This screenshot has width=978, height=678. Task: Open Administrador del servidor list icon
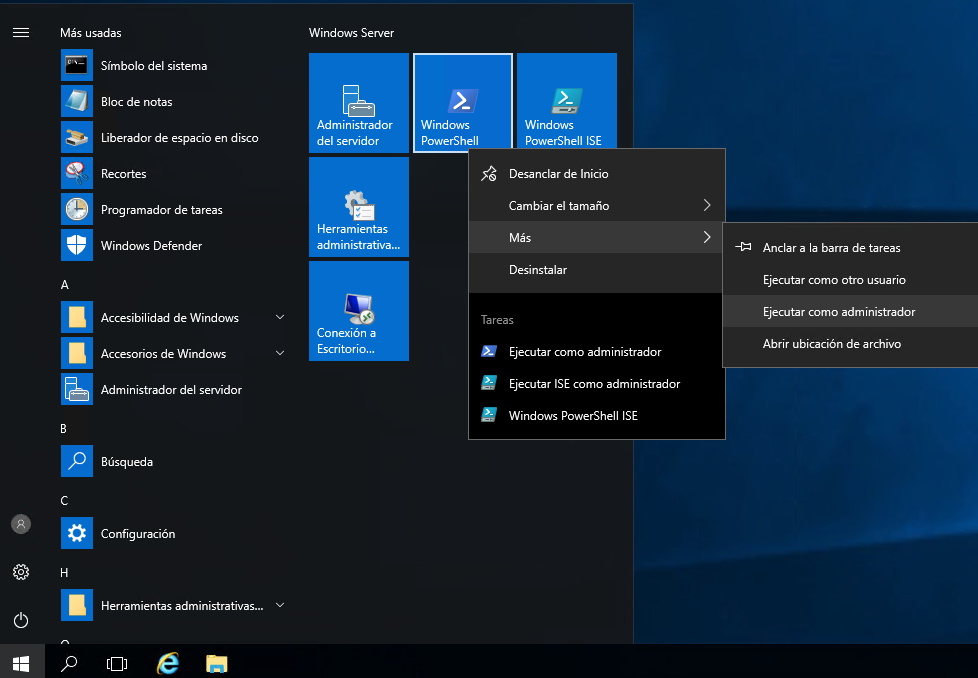(77, 390)
